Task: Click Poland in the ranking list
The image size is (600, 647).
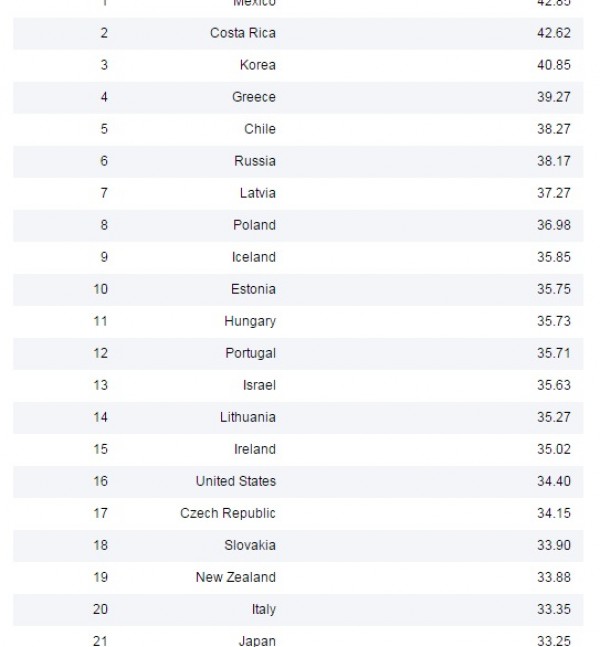Action: click(x=254, y=225)
